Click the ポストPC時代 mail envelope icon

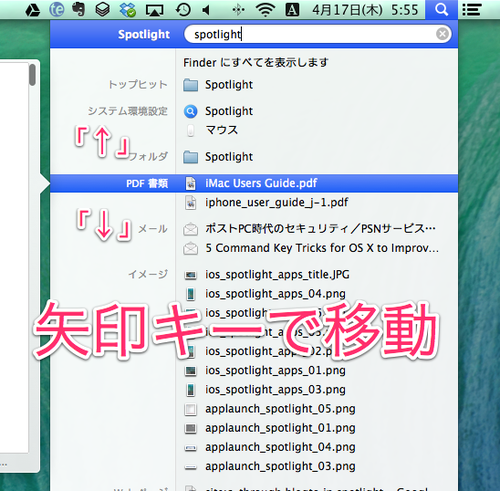[x=190, y=229]
